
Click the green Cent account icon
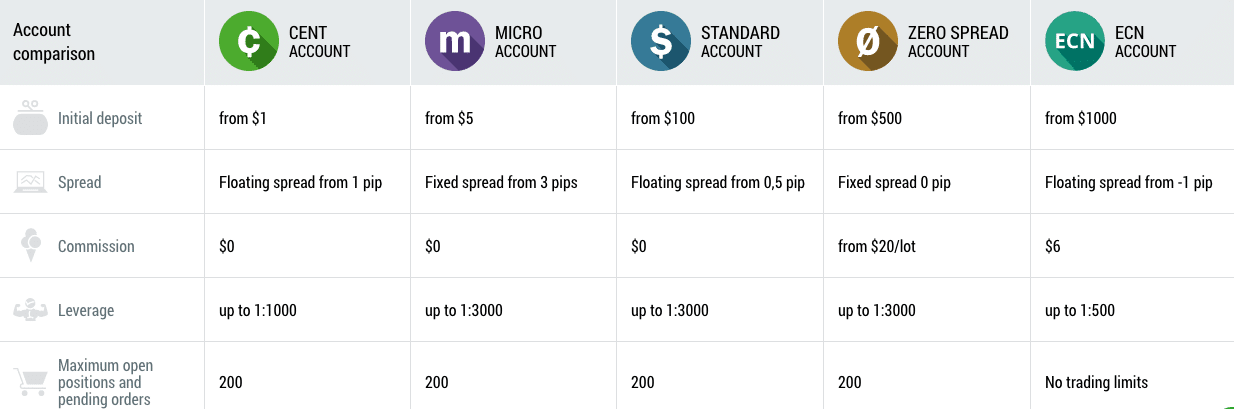249,41
